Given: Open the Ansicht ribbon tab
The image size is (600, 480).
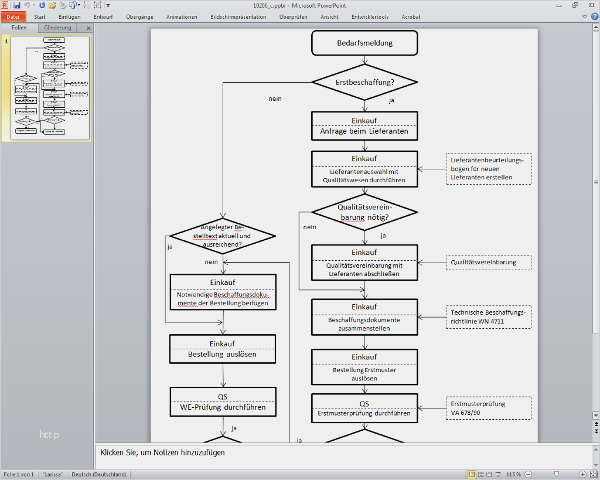Looking at the screenshot, I should (x=329, y=17).
